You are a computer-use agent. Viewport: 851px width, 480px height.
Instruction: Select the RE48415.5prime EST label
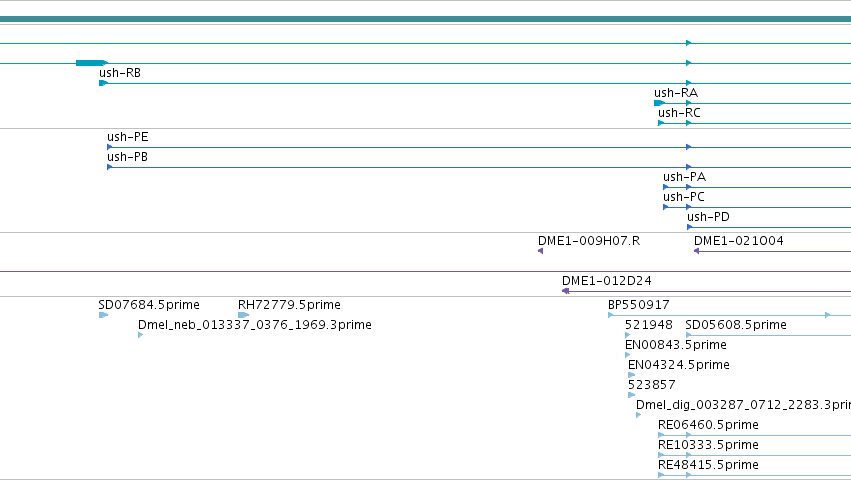708,465
